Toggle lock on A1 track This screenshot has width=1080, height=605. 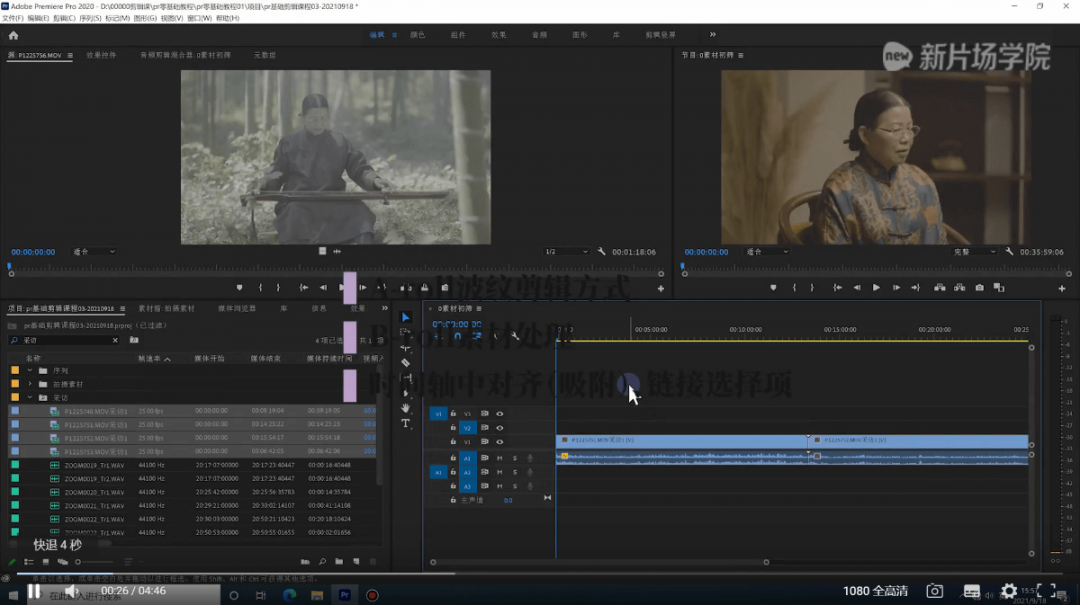pyautogui.click(x=453, y=458)
